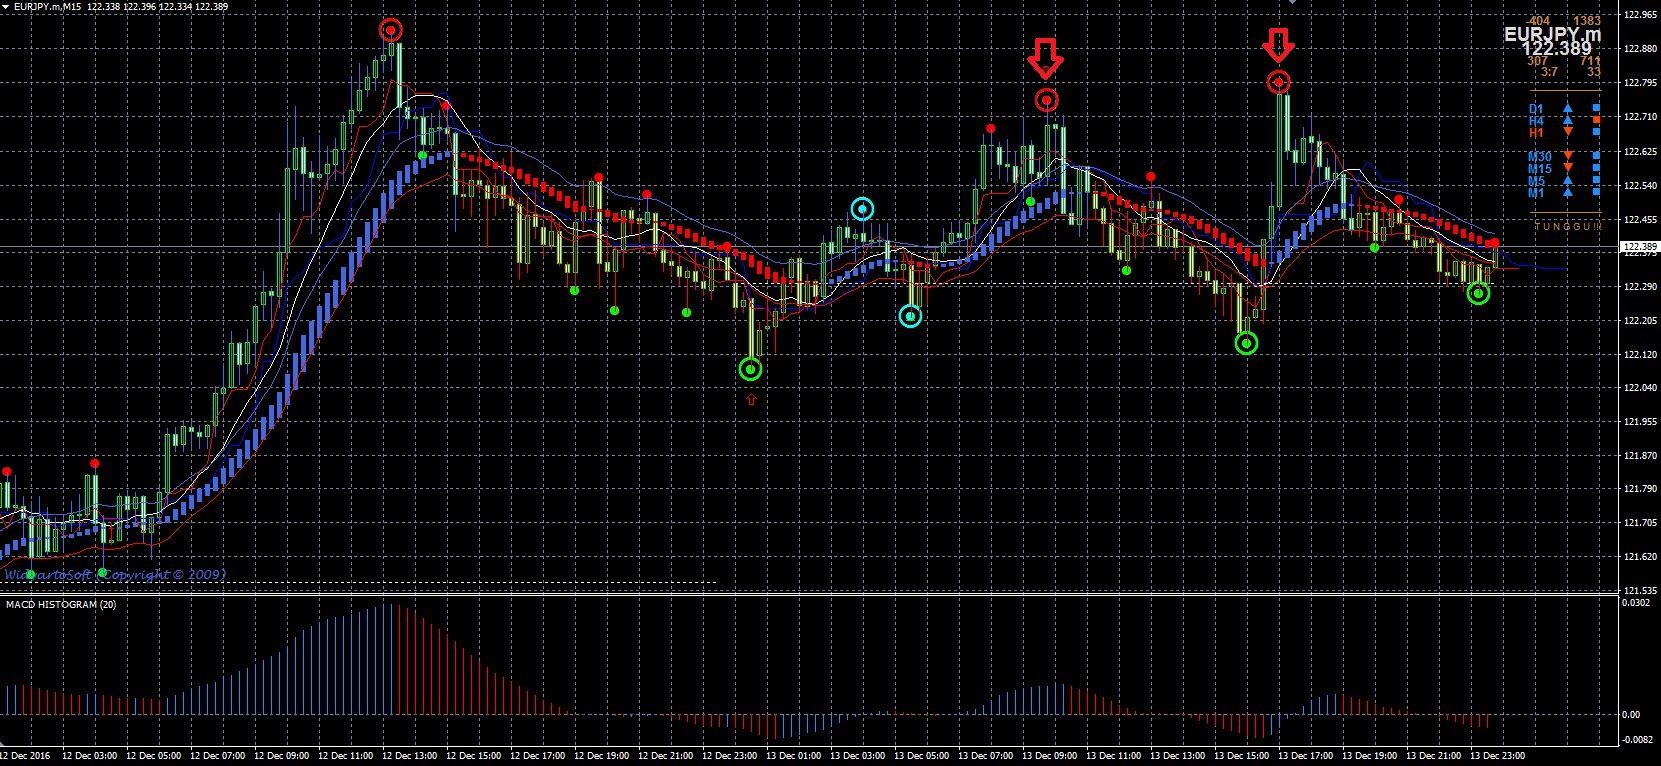Click the M1 blue up-arrow icon
Viewport: 1661px width, 766px height.
point(1568,192)
